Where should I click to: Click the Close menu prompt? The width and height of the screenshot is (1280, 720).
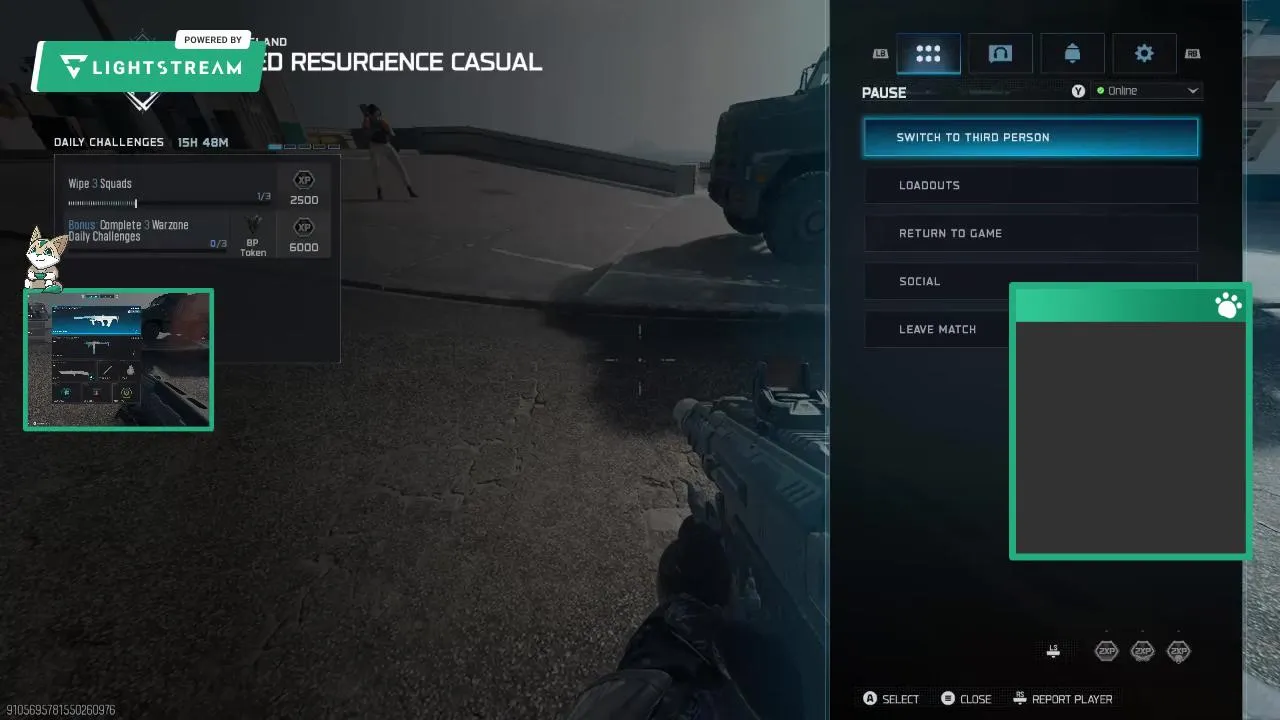pos(966,699)
